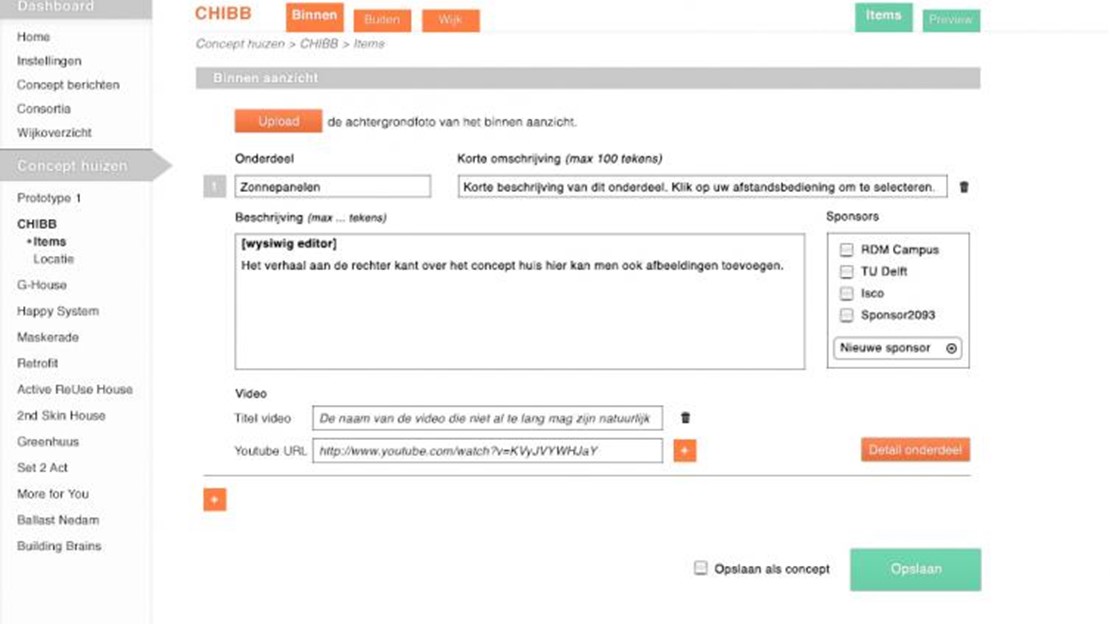Switch to the Buiten tab
Image resolution: width=1110 pixels, height=624 pixels.
click(x=381, y=20)
